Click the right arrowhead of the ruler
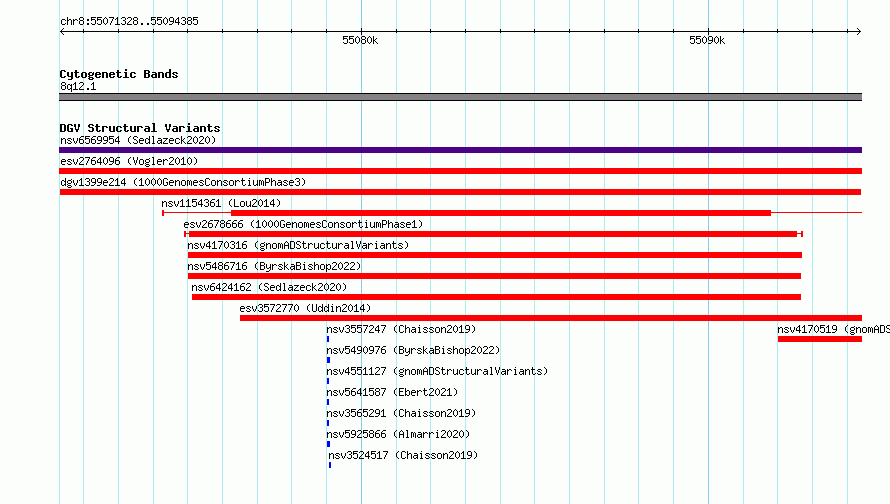Viewport: 890px width, 504px height. pos(858,32)
